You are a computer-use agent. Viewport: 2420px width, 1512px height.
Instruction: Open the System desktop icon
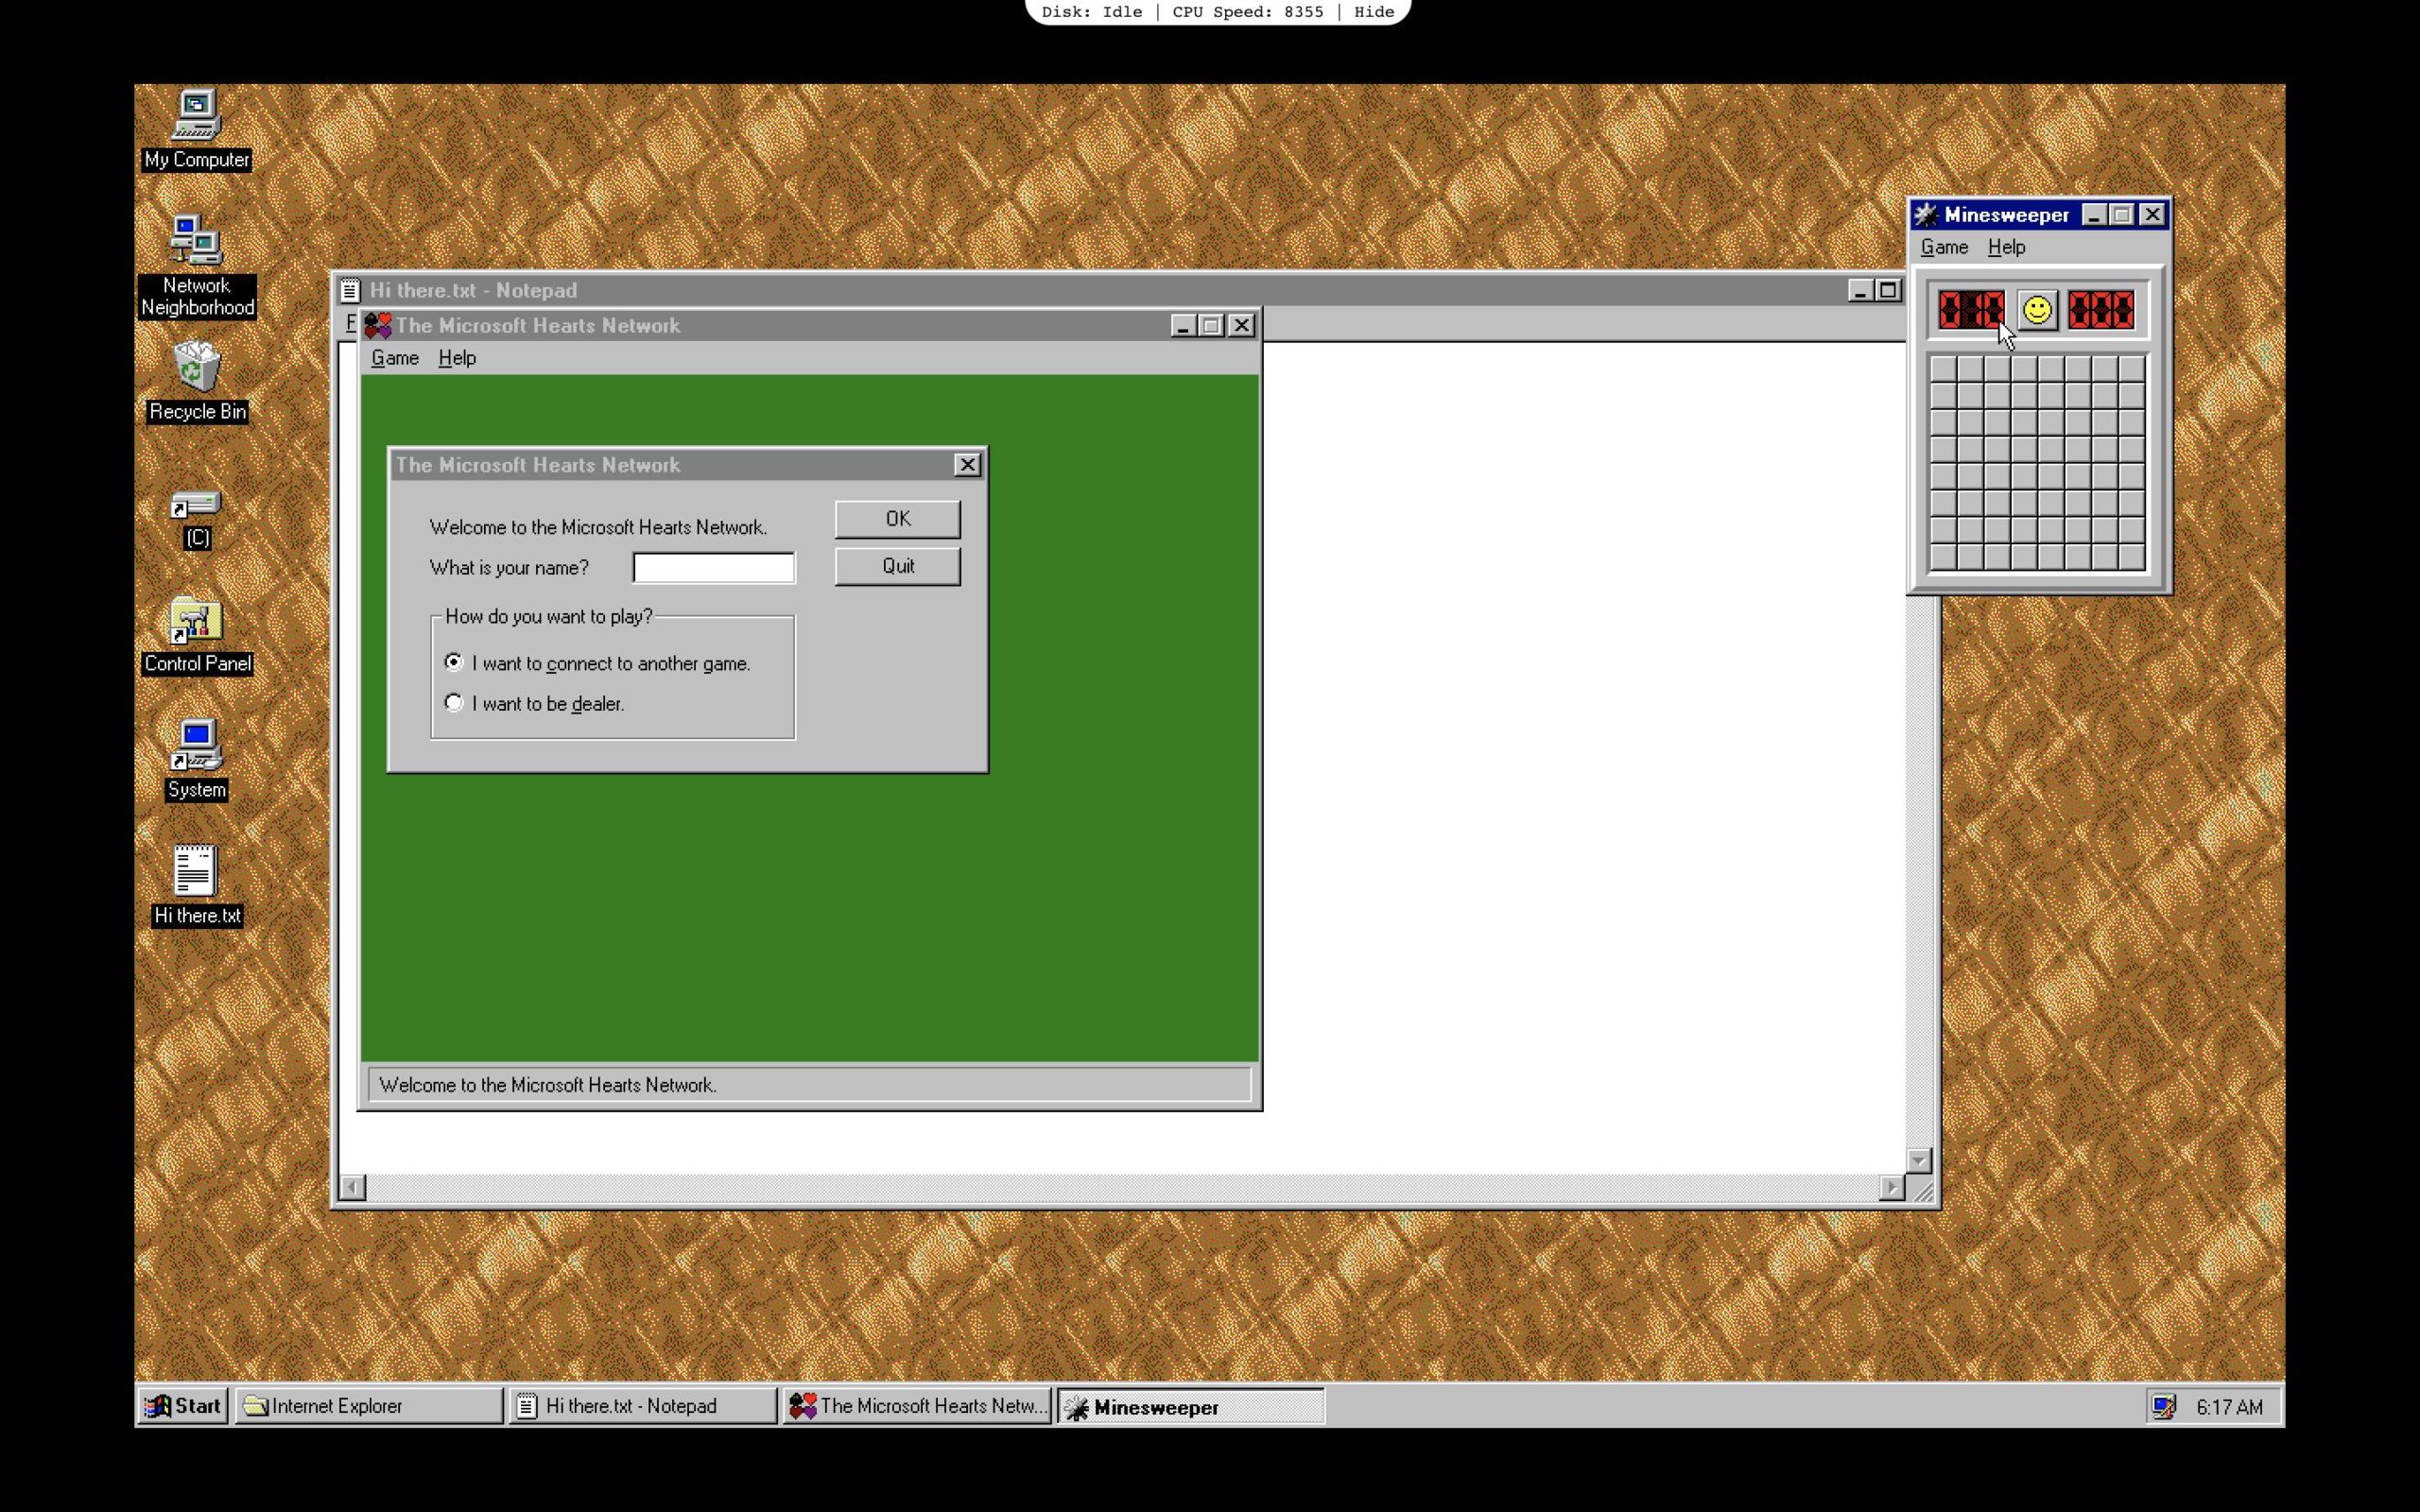[195, 750]
